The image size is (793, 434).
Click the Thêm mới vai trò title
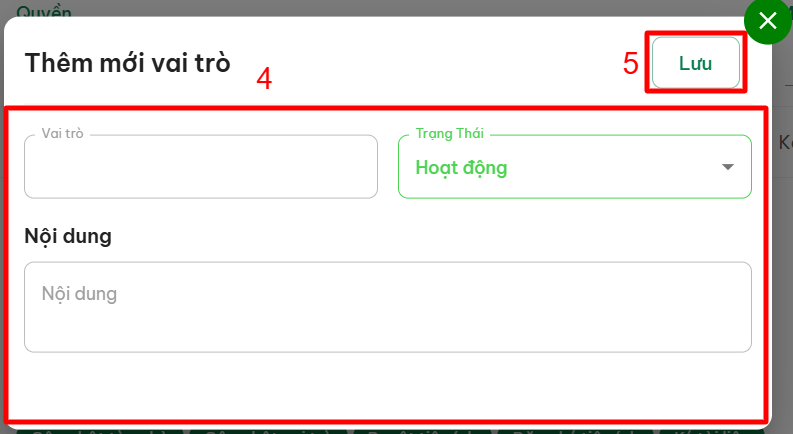tap(127, 64)
